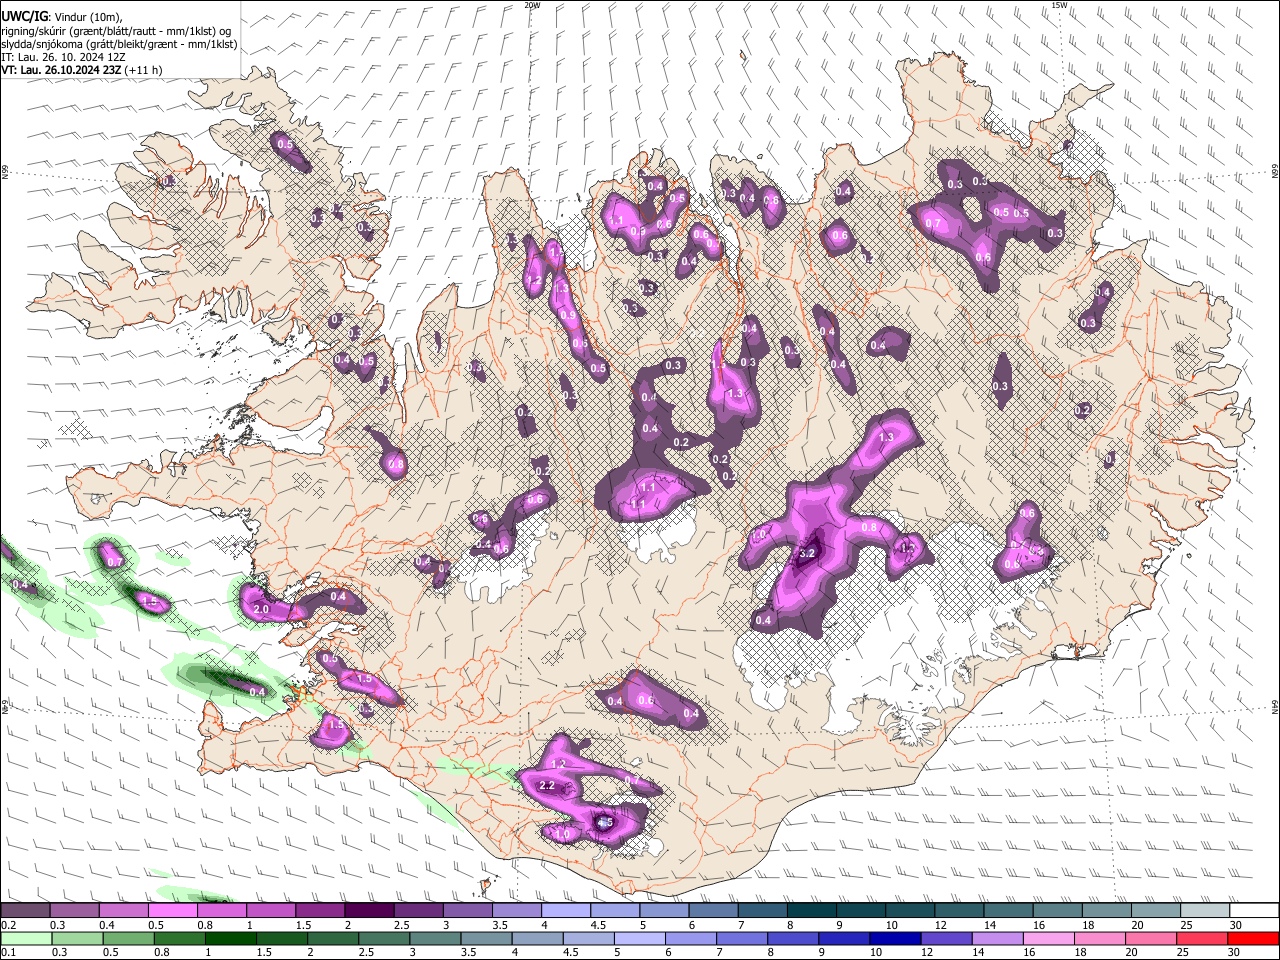Screen dimensions: 1280x960
Task: Select the dark teal upper swatch right of 8
Action: (811, 911)
